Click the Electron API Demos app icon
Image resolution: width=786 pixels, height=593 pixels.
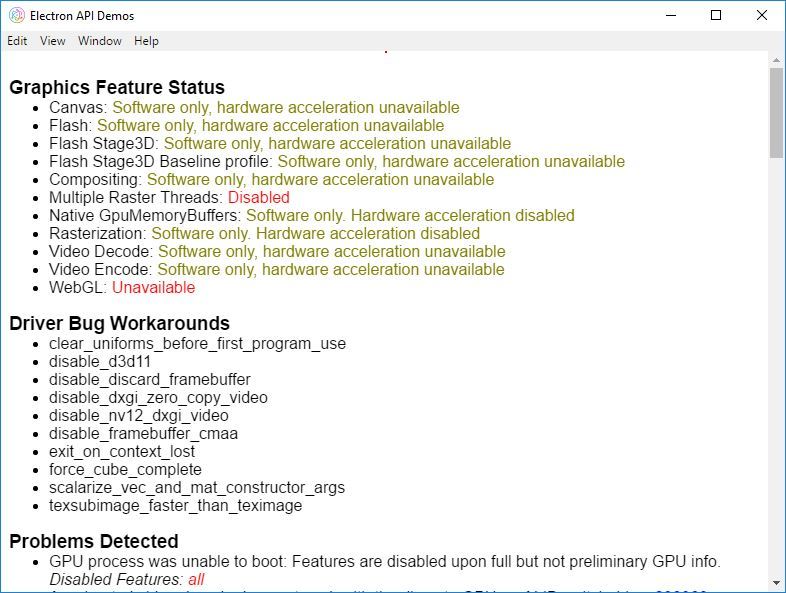[x=16, y=15]
